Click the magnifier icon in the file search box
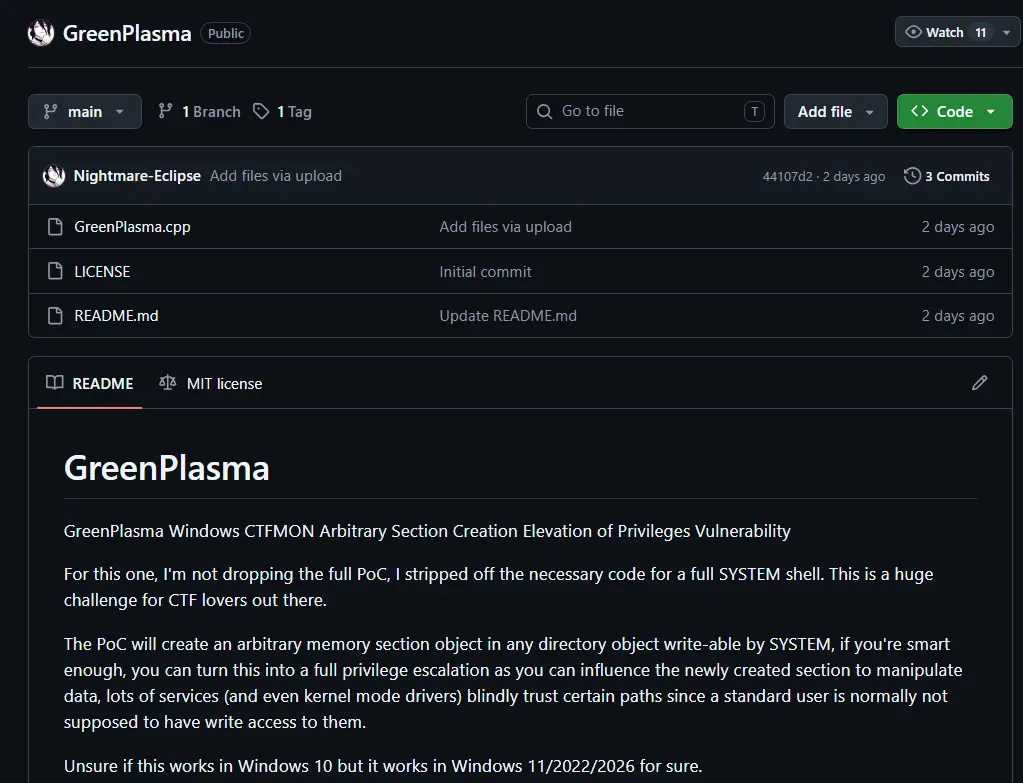The image size is (1023, 783). point(544,112)
